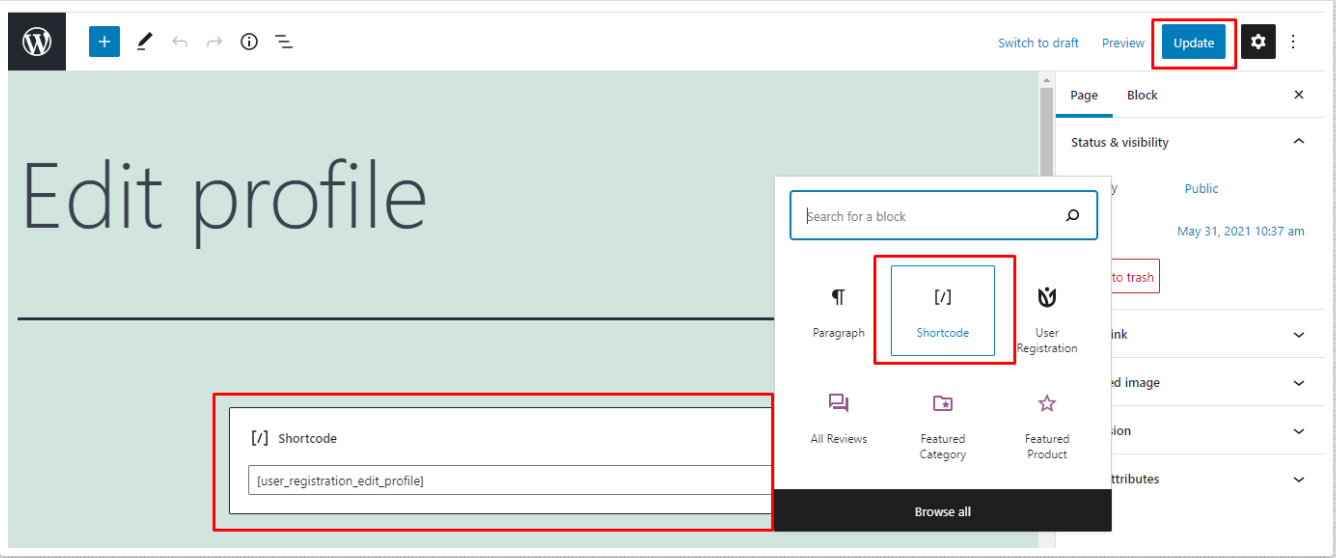Insert the All Reviews block
The image size is (1336, 558).
[x=838, y=417]
